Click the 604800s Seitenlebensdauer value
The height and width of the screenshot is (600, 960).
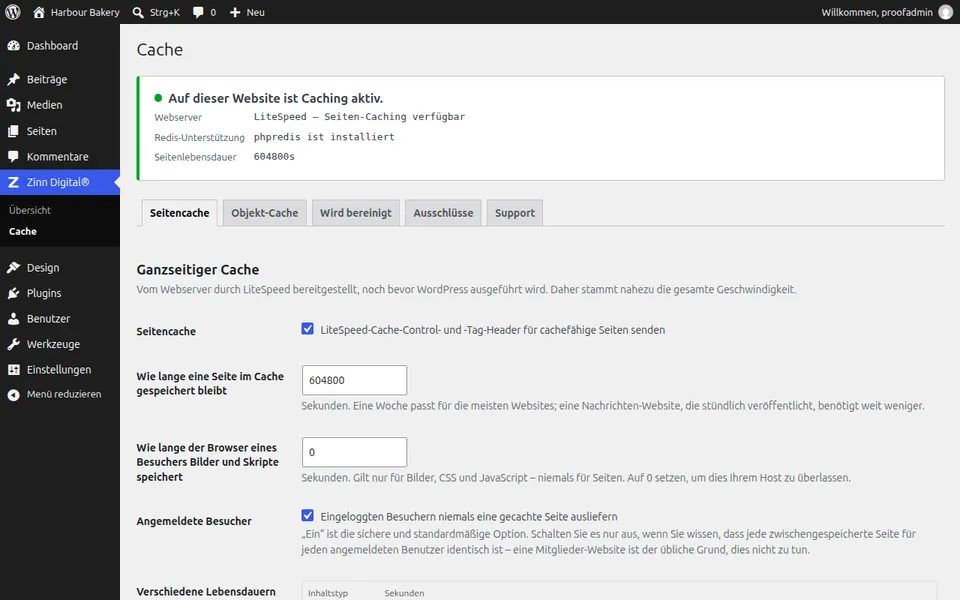click(274, 157)
